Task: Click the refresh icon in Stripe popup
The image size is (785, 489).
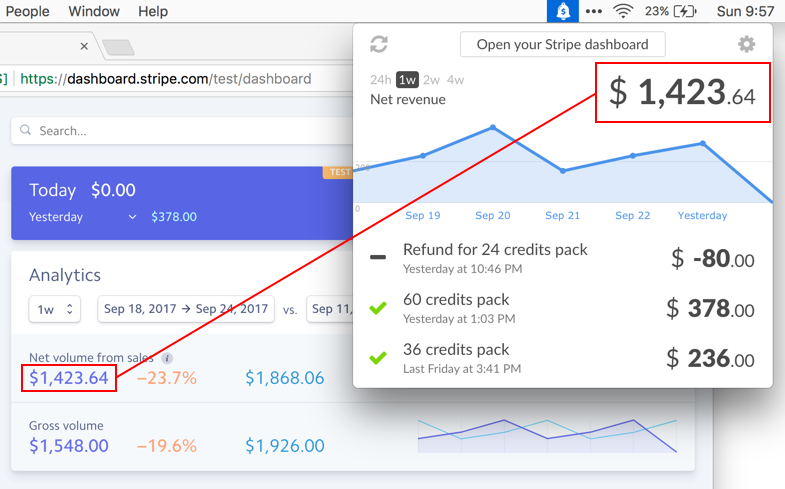Action: click(x=379, y=44)
